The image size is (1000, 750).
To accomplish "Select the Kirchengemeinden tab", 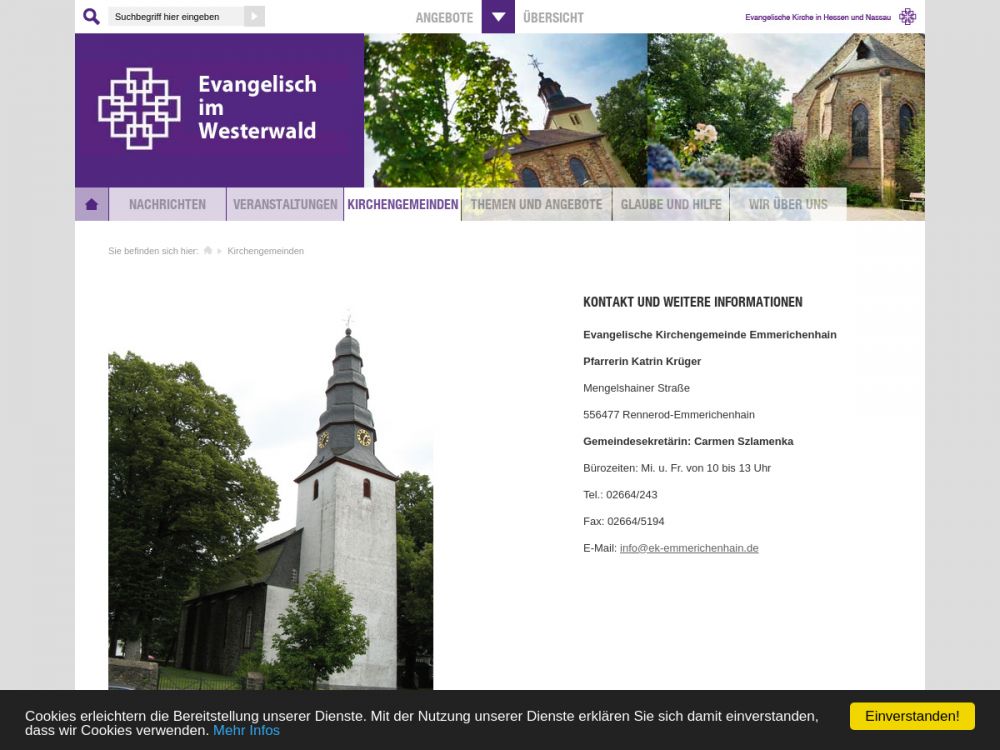I will [x=402, y=204].
